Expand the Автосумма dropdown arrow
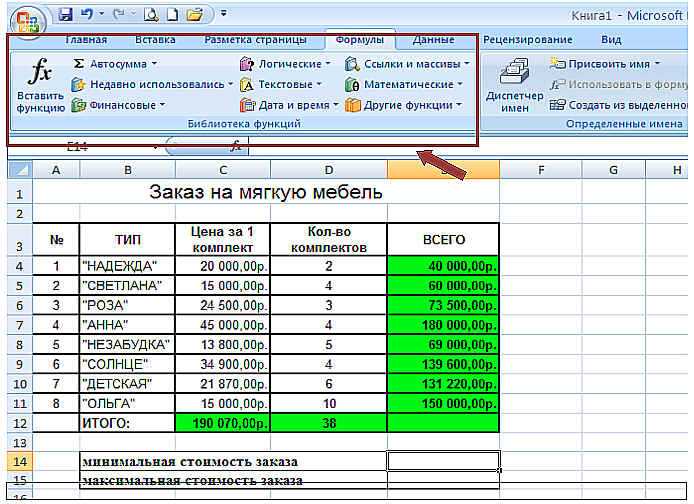The image size is (694, 504). 154,64
